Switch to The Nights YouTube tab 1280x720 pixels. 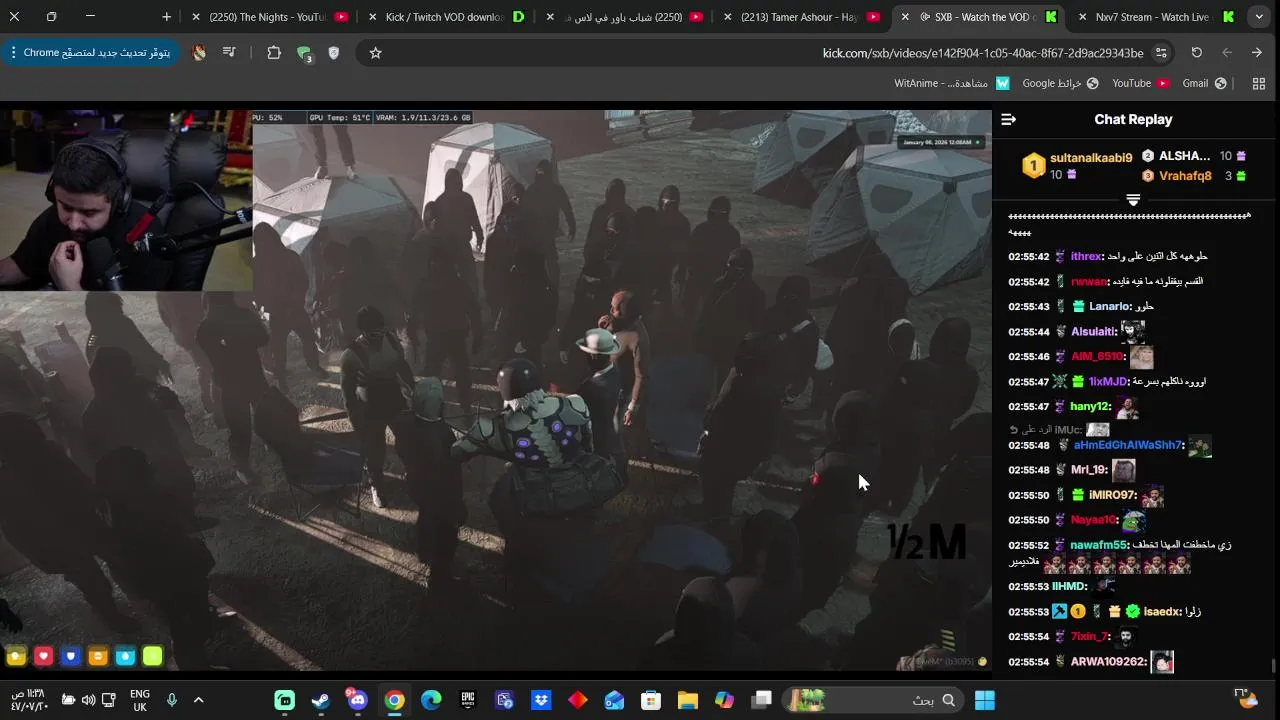270,17
